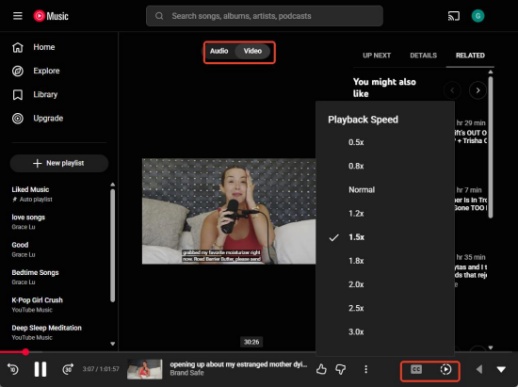This screenshot has width=518, height=387.
Task: Click the playback speed icon
Action: tap(446, 369)
